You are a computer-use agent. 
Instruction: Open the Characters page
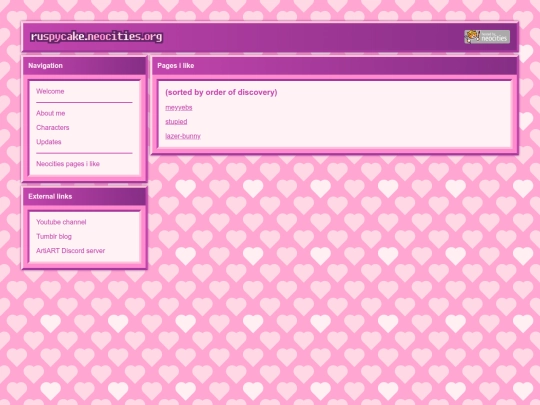click(53, 127)
